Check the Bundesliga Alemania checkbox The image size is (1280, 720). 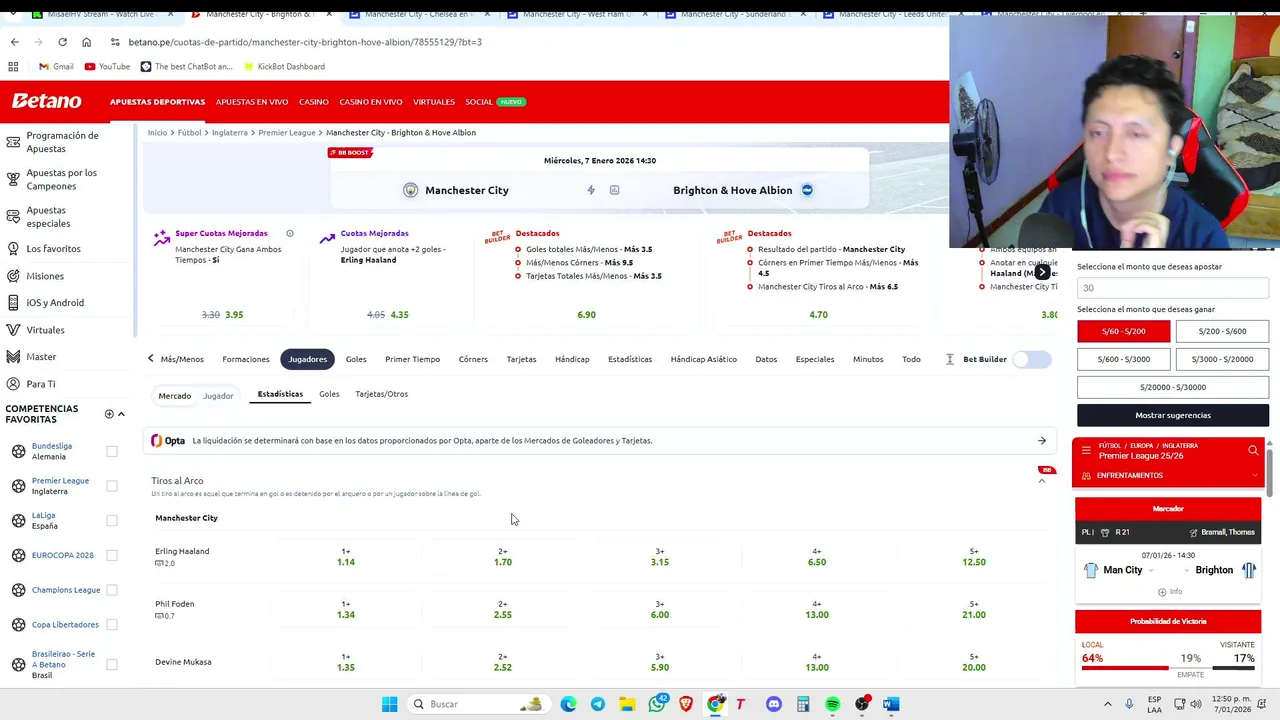[112, 451]
